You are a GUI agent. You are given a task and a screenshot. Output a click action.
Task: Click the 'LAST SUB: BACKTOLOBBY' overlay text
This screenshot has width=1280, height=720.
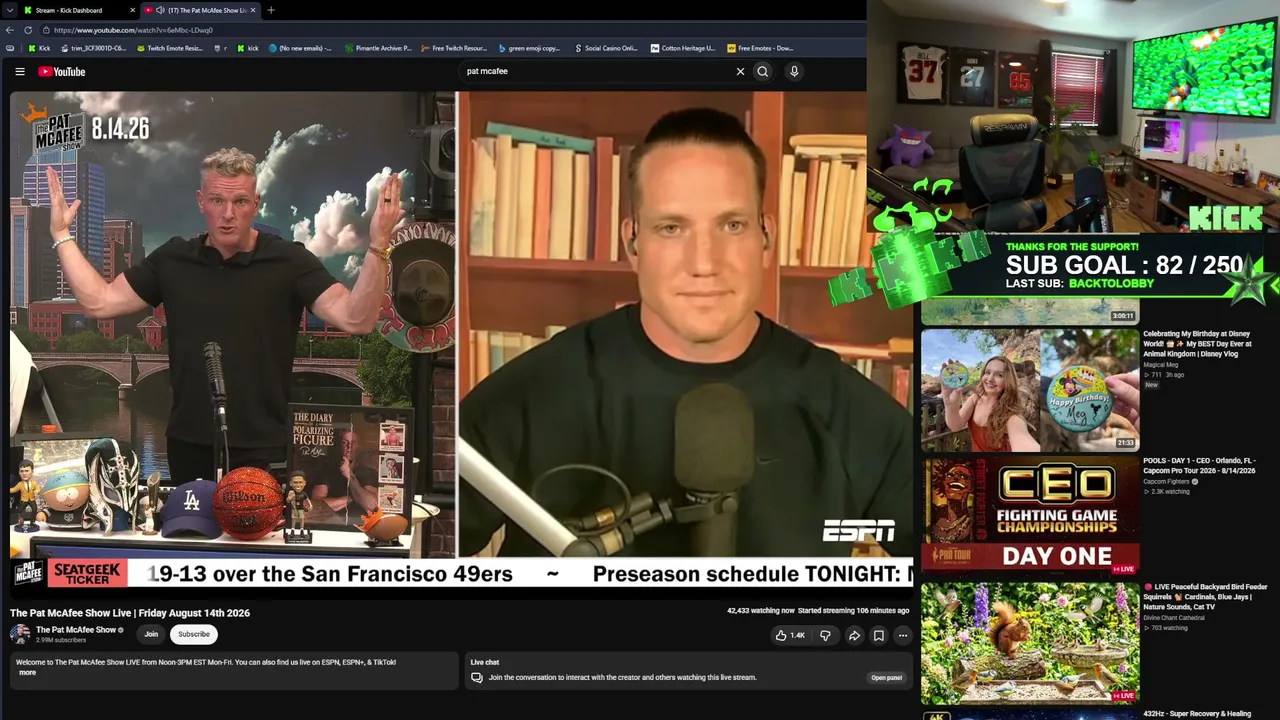pyautogui.click(x=1080, y=284)
